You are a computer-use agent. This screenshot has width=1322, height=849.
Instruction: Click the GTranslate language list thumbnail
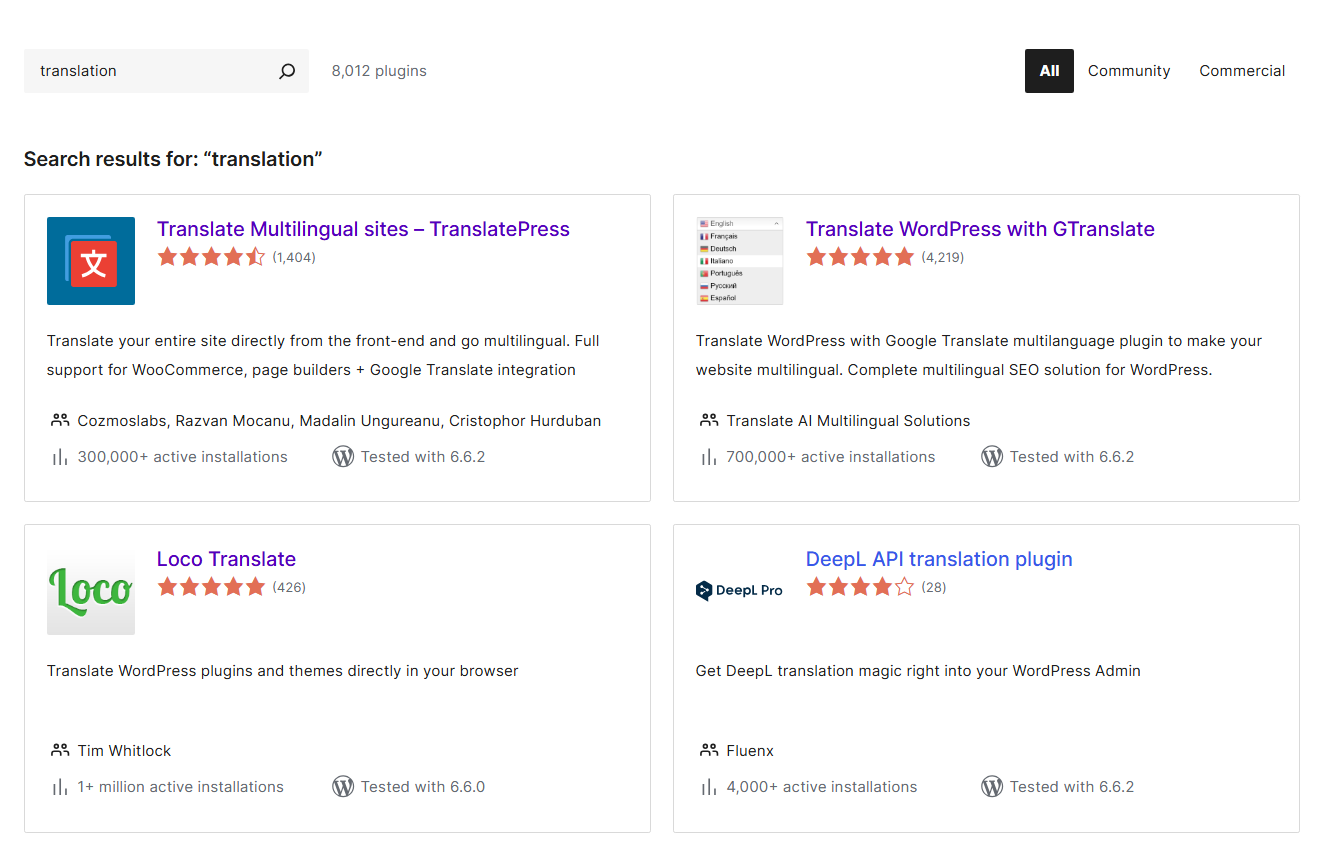(x=740, y=261)
